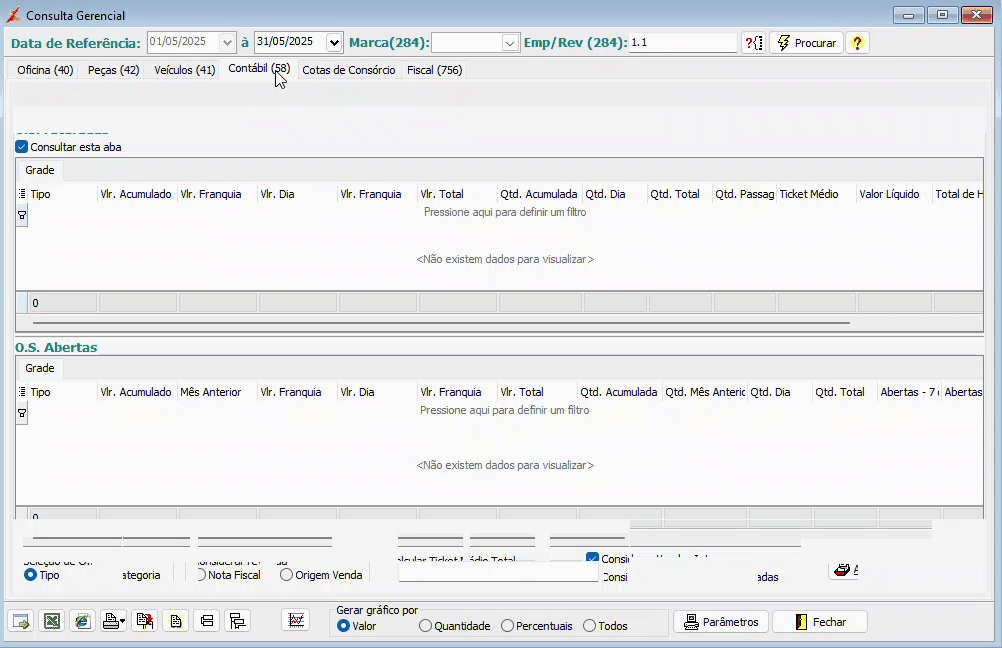Select Quantidade for chart generation
The image size is (1002, 648).
click(x=425, y=626)
